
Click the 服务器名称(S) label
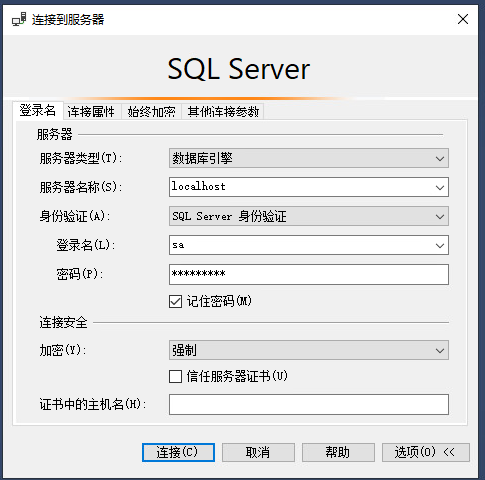pyautogui.click(x=81, y=187)
